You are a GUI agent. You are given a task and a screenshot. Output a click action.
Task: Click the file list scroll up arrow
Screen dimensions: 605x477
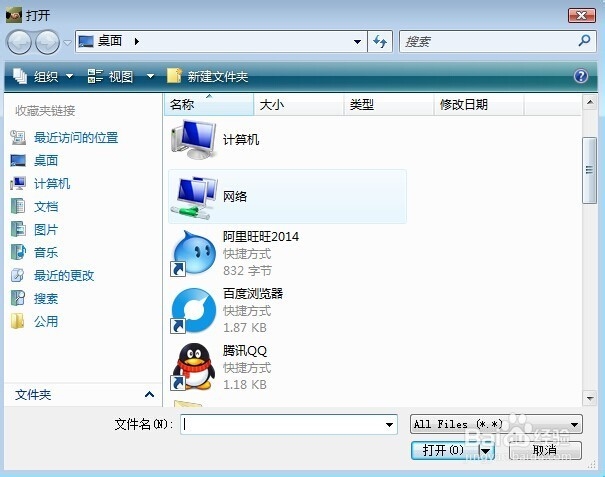[x=590, y=103]
